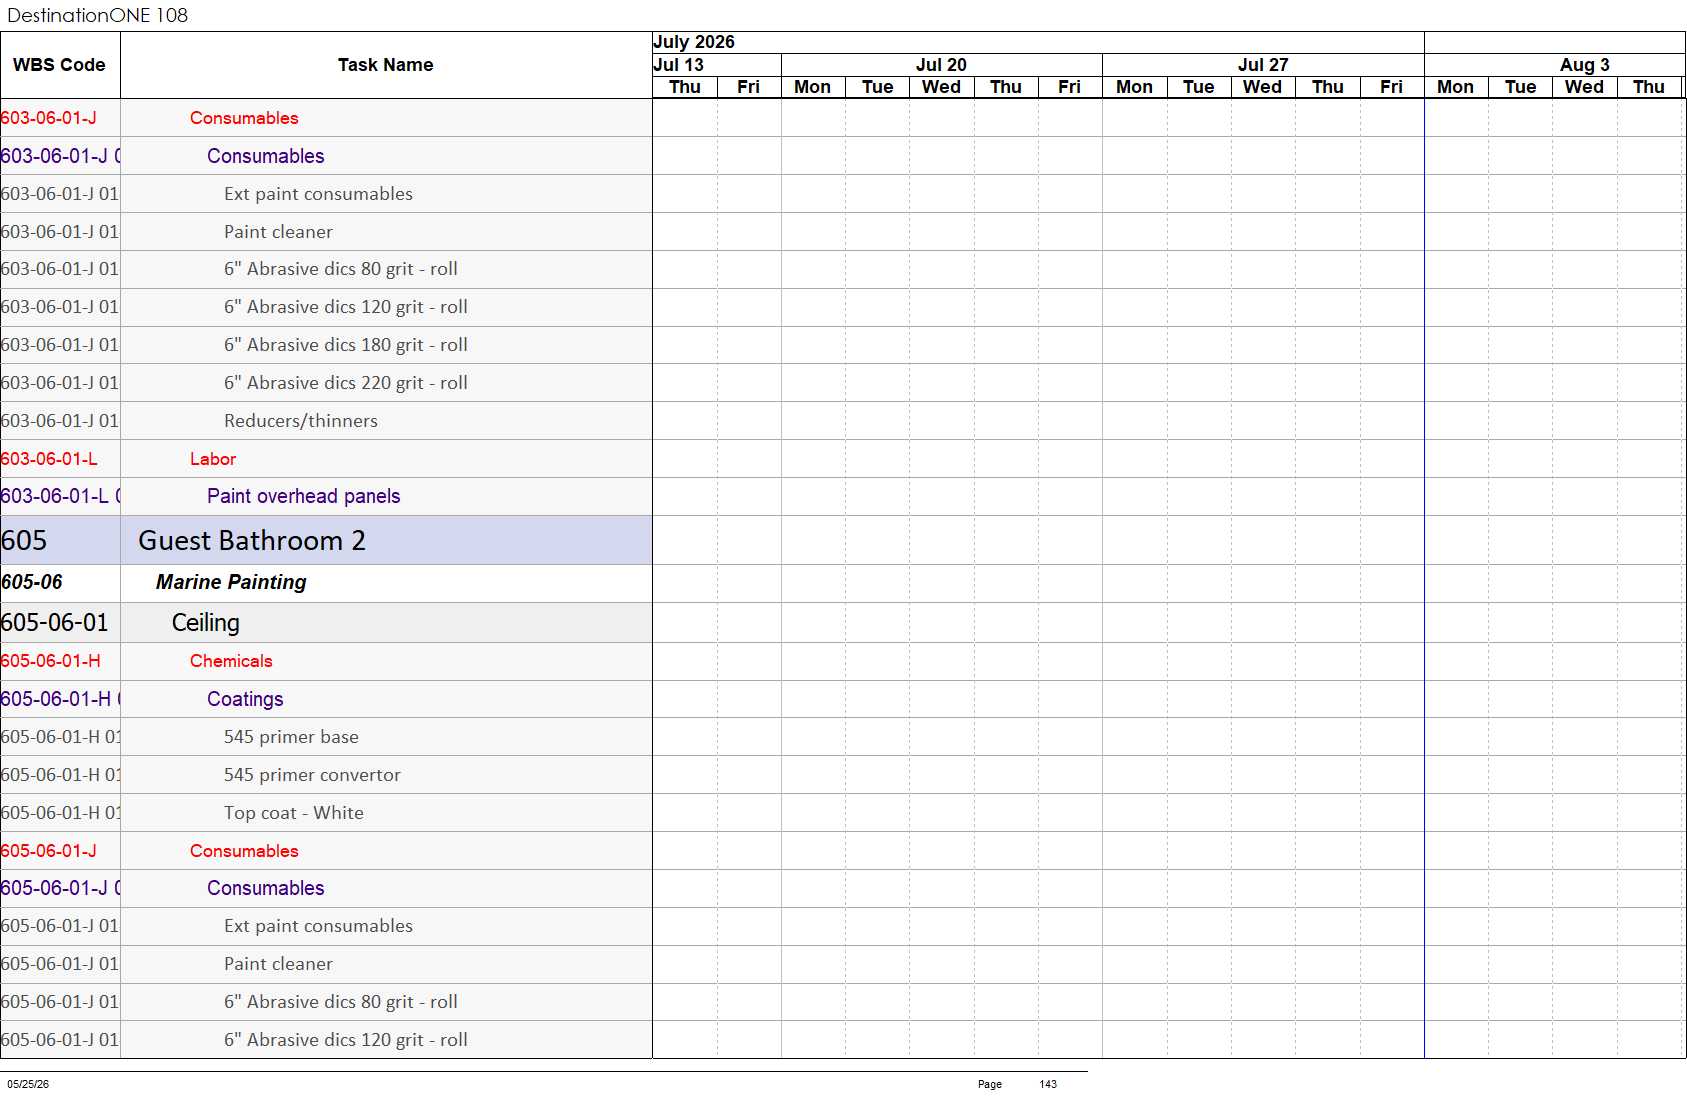Click the Reducers/thinners task
1687x1097 pixels.
click(x=300, y=421)
